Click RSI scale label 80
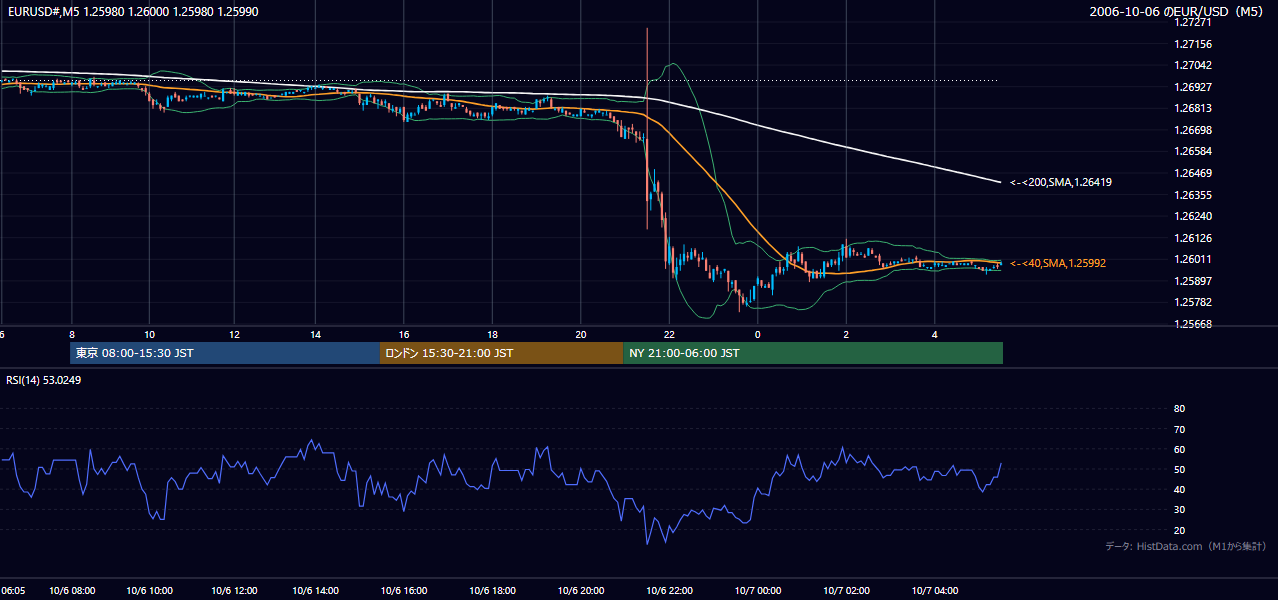 pos(1180,409)
